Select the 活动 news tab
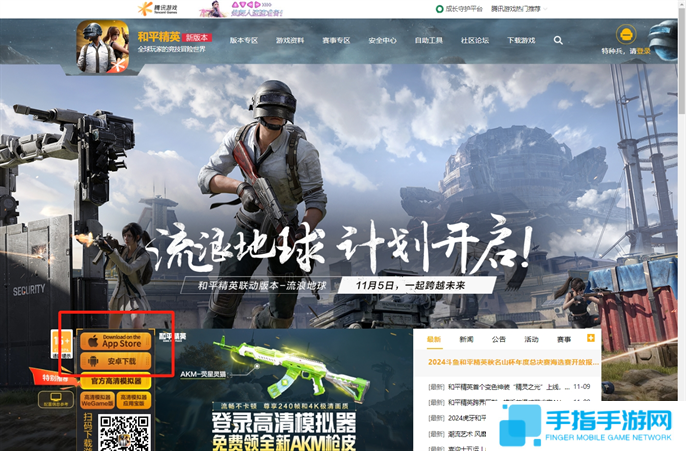686x451 pixels. click(532, 339)
